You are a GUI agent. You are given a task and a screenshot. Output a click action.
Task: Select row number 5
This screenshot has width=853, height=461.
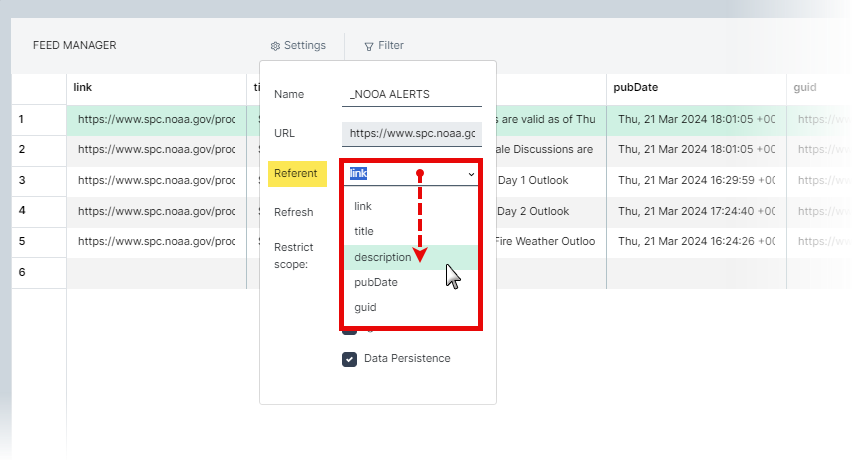point(39,242)
